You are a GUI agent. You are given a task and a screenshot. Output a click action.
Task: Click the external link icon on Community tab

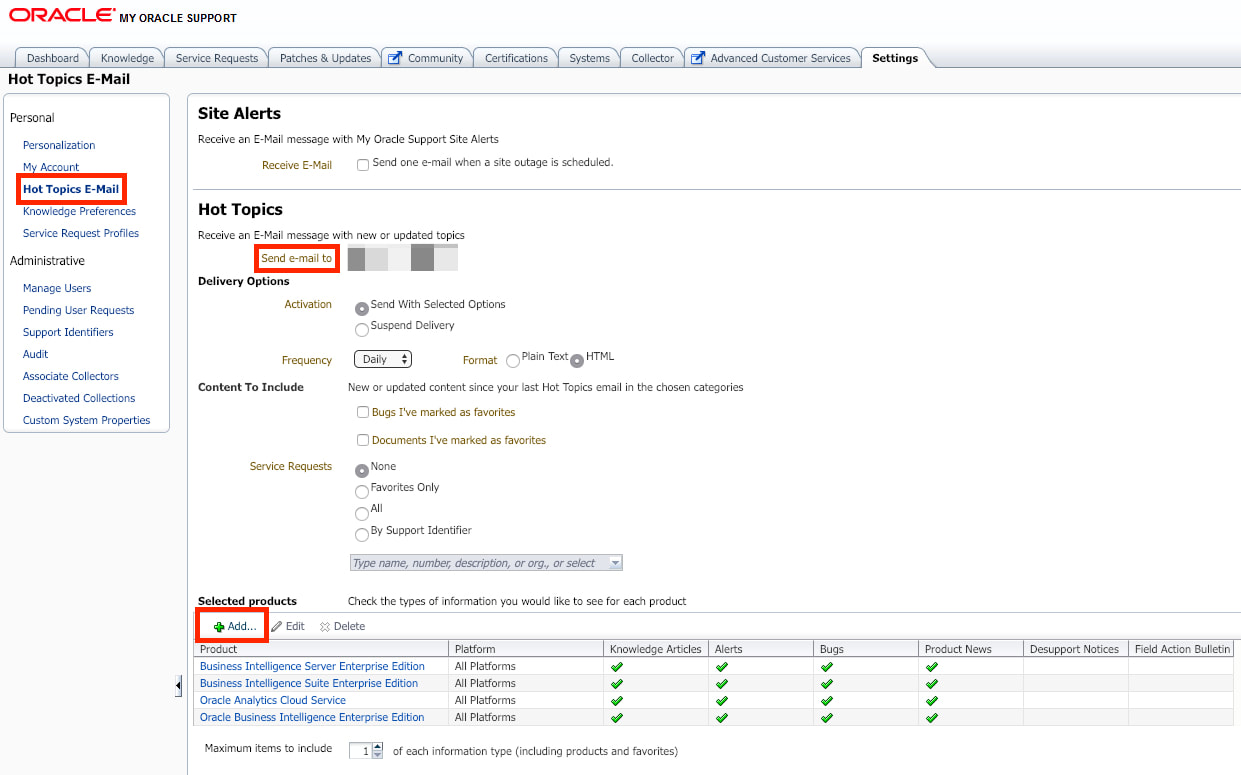395,58
